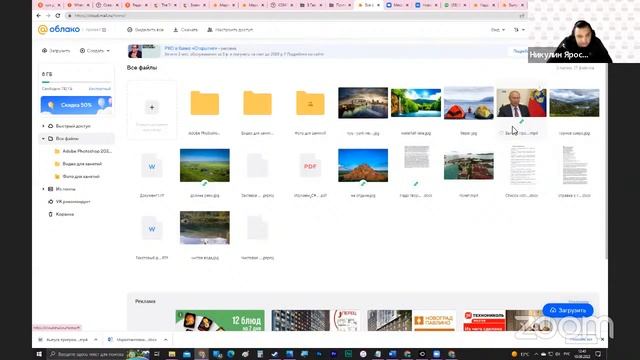Click the link badge on на отдыхе.jpg
The width and height of the screenshot is (640, 360).
point(363,184)
